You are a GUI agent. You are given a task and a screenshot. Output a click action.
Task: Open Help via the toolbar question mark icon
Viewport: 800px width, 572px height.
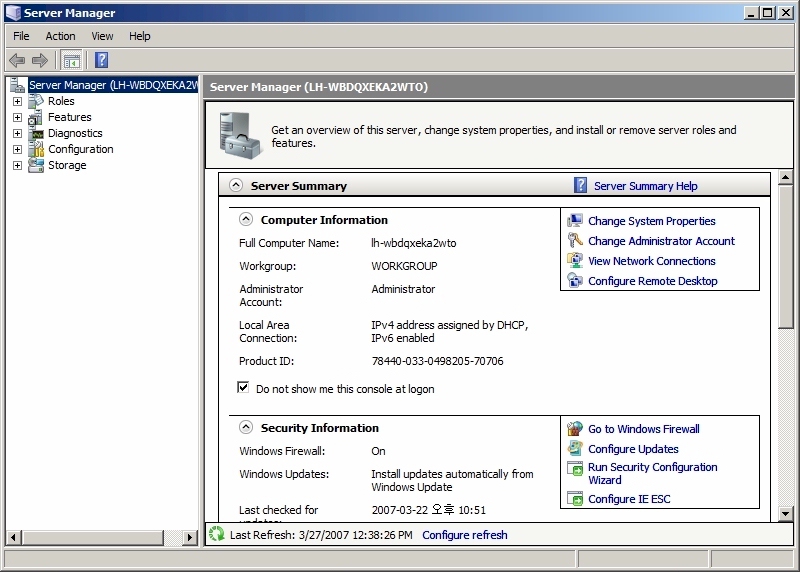click(x=102, y=60)
